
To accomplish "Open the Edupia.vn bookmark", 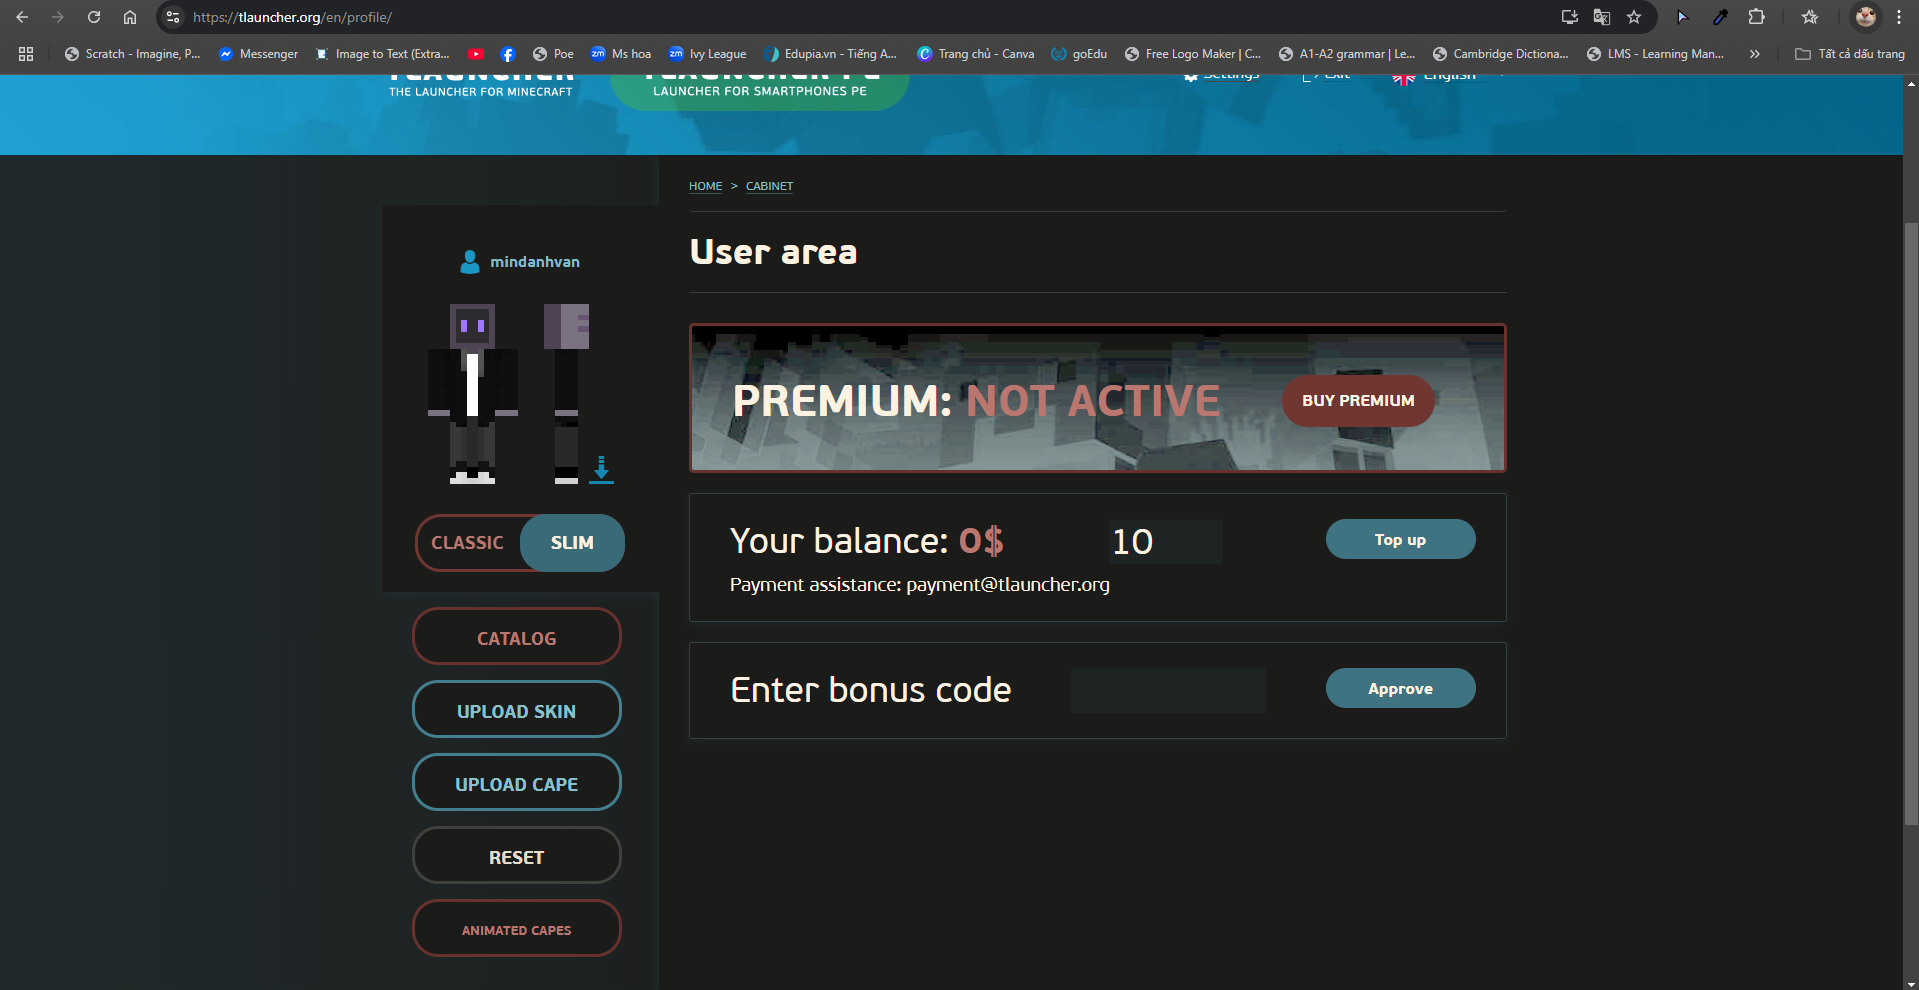I will [x=830, y=54].
